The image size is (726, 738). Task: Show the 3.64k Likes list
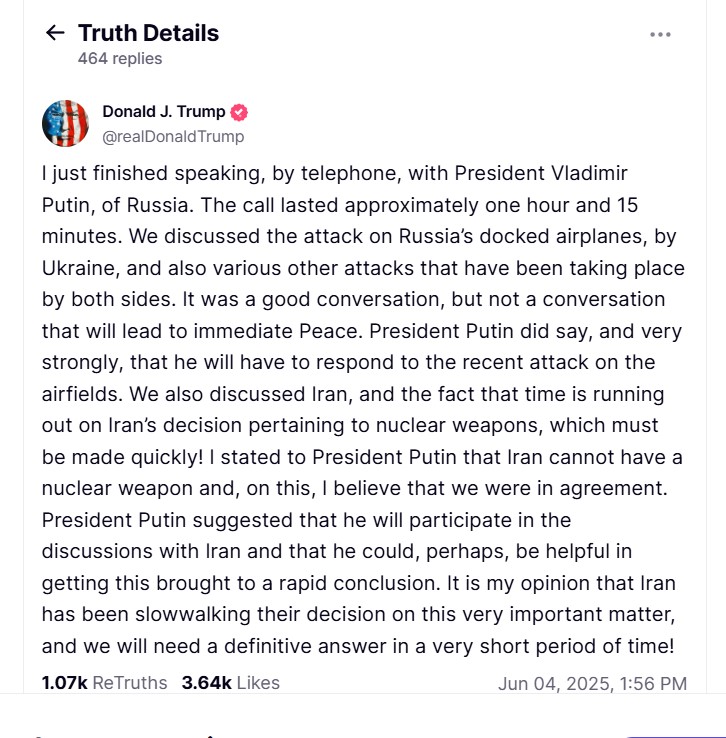[231, 682]
